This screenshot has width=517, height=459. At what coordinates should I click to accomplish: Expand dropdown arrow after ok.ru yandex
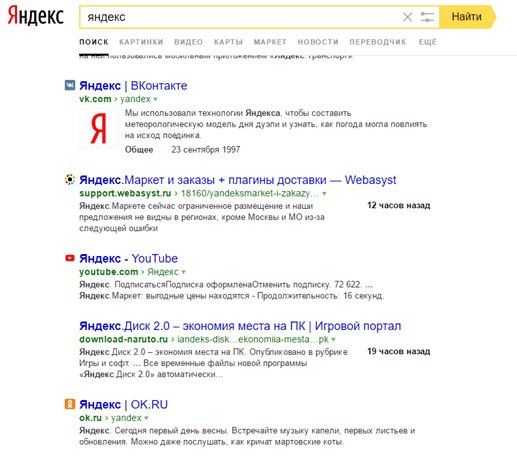146,418
